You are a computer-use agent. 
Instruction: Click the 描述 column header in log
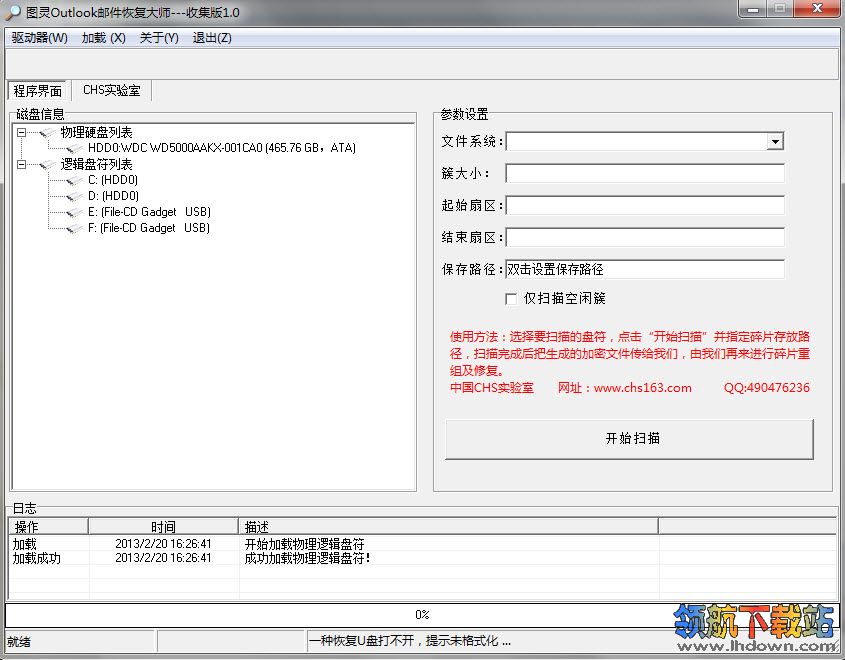tap(448, 526)
